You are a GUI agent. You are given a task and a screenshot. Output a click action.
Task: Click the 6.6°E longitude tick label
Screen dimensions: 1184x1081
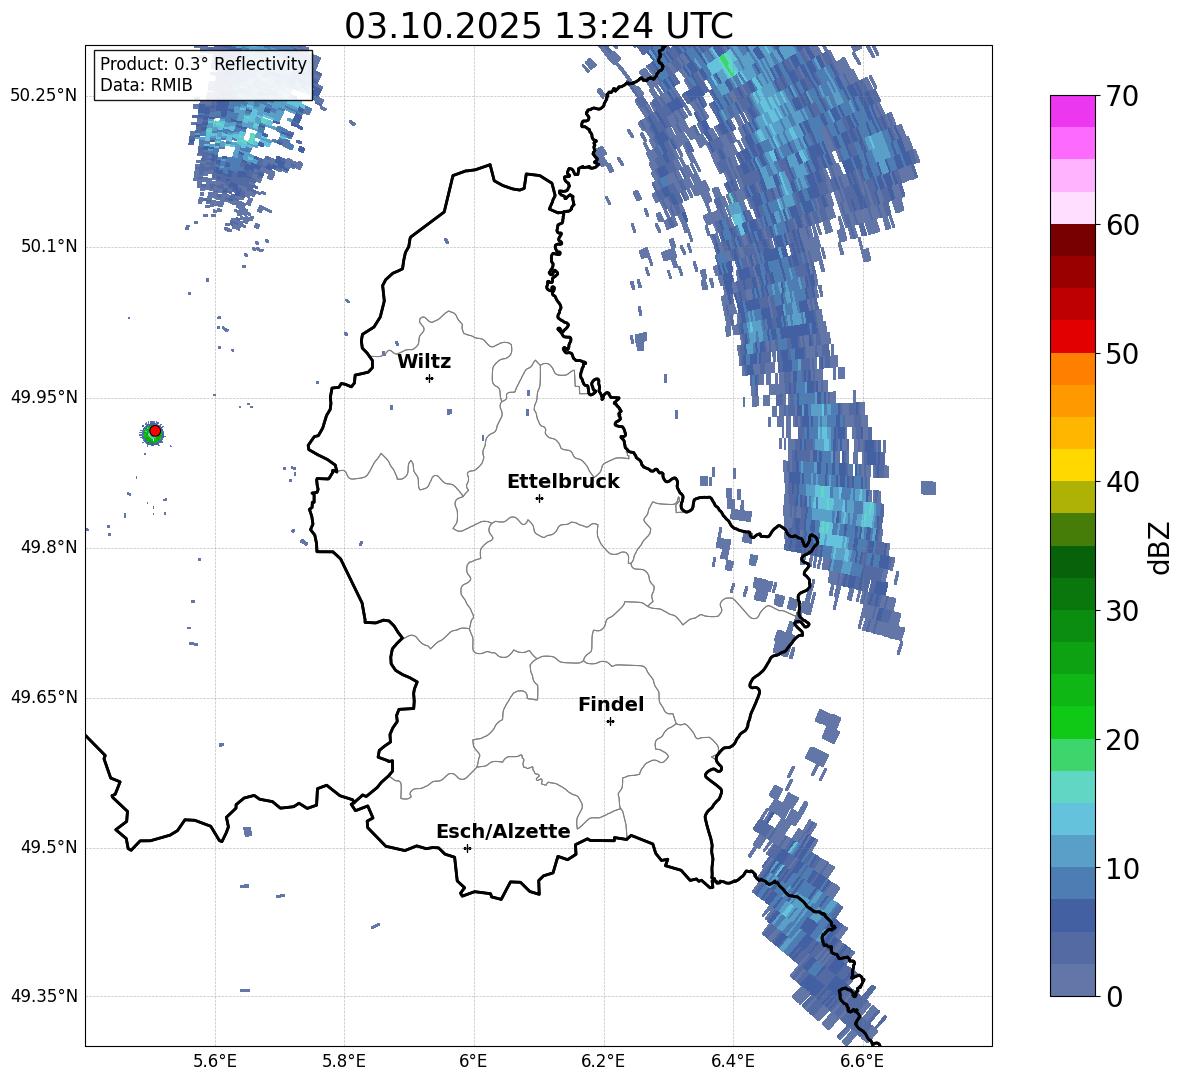pyautogui.click(x=862, y=1061)
